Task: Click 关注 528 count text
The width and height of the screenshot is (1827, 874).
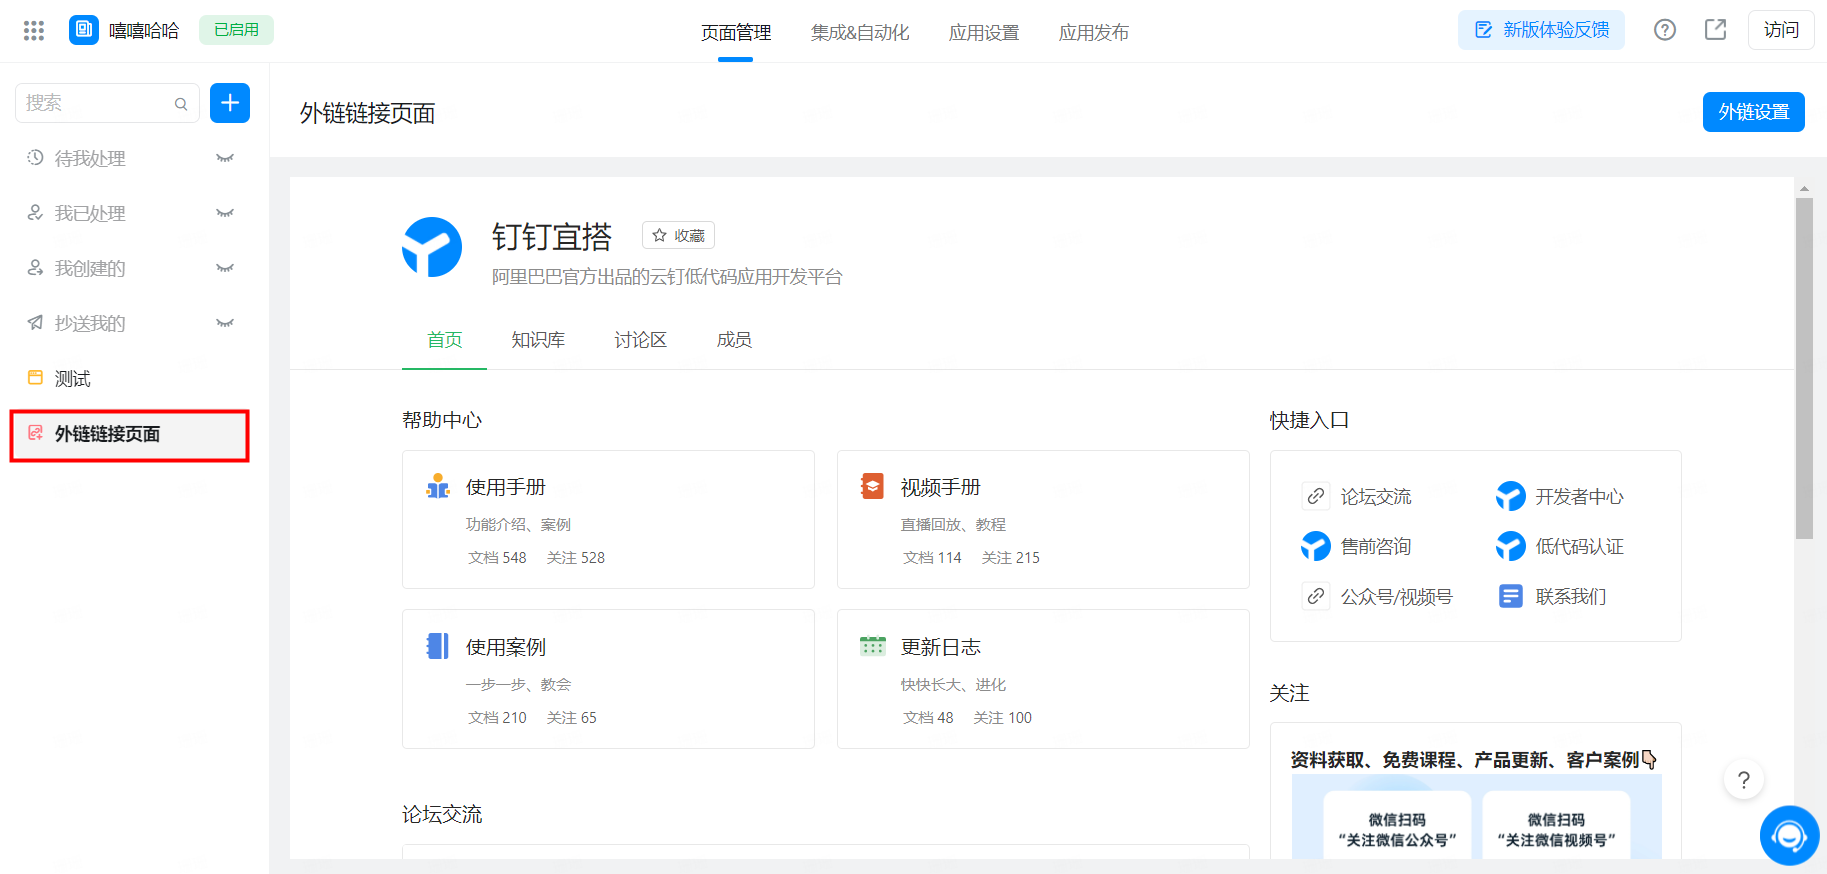Action: tap(576, 558)
